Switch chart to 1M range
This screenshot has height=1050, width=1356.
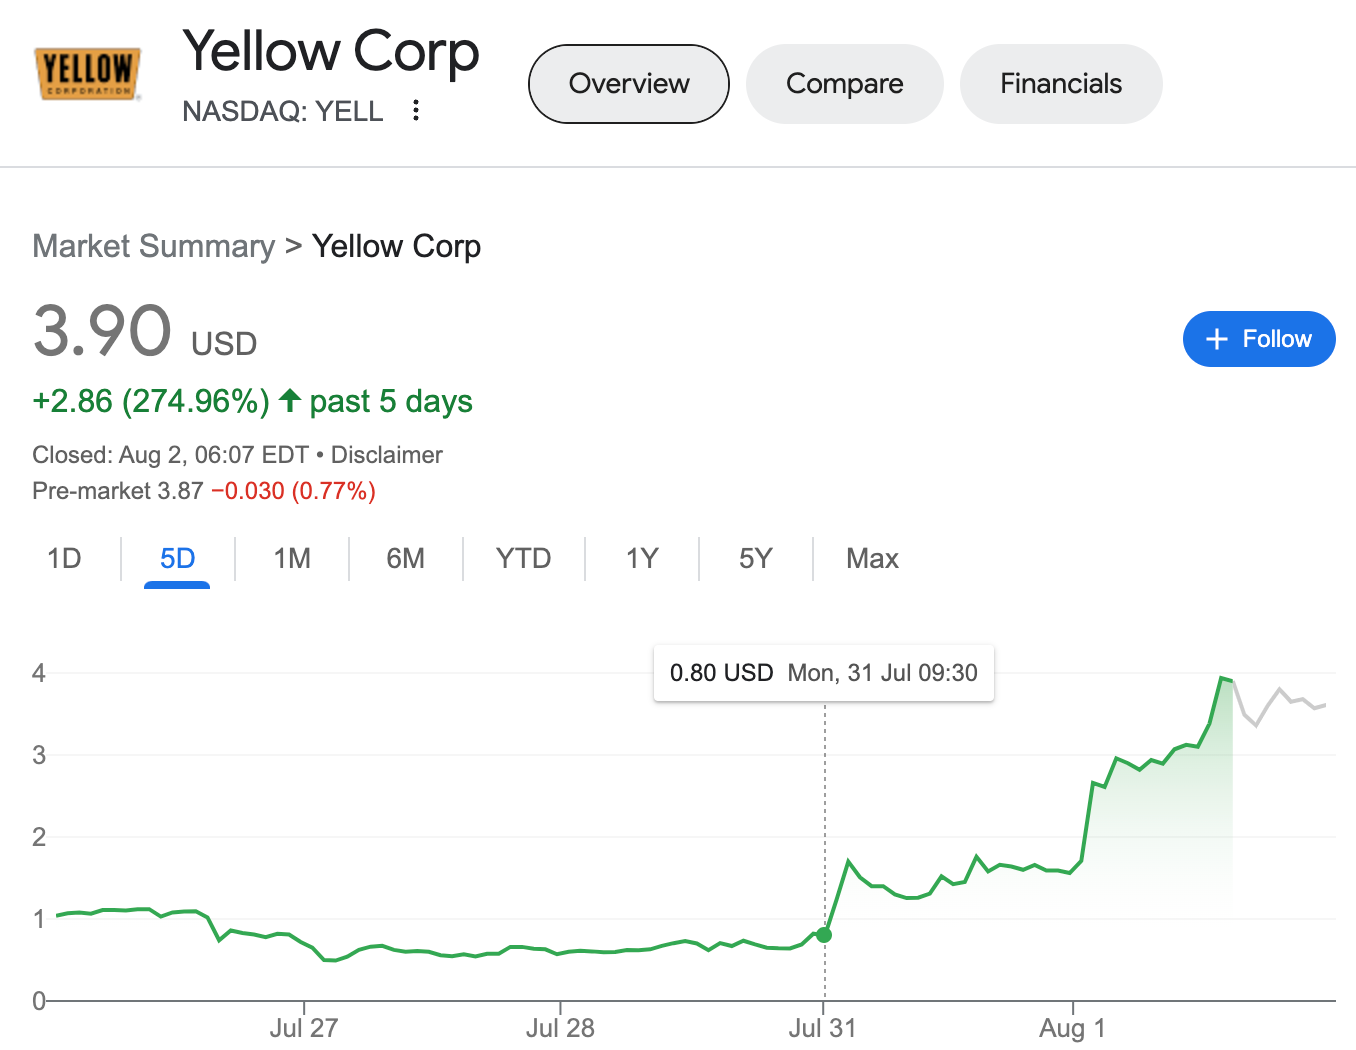pos(292,558)
